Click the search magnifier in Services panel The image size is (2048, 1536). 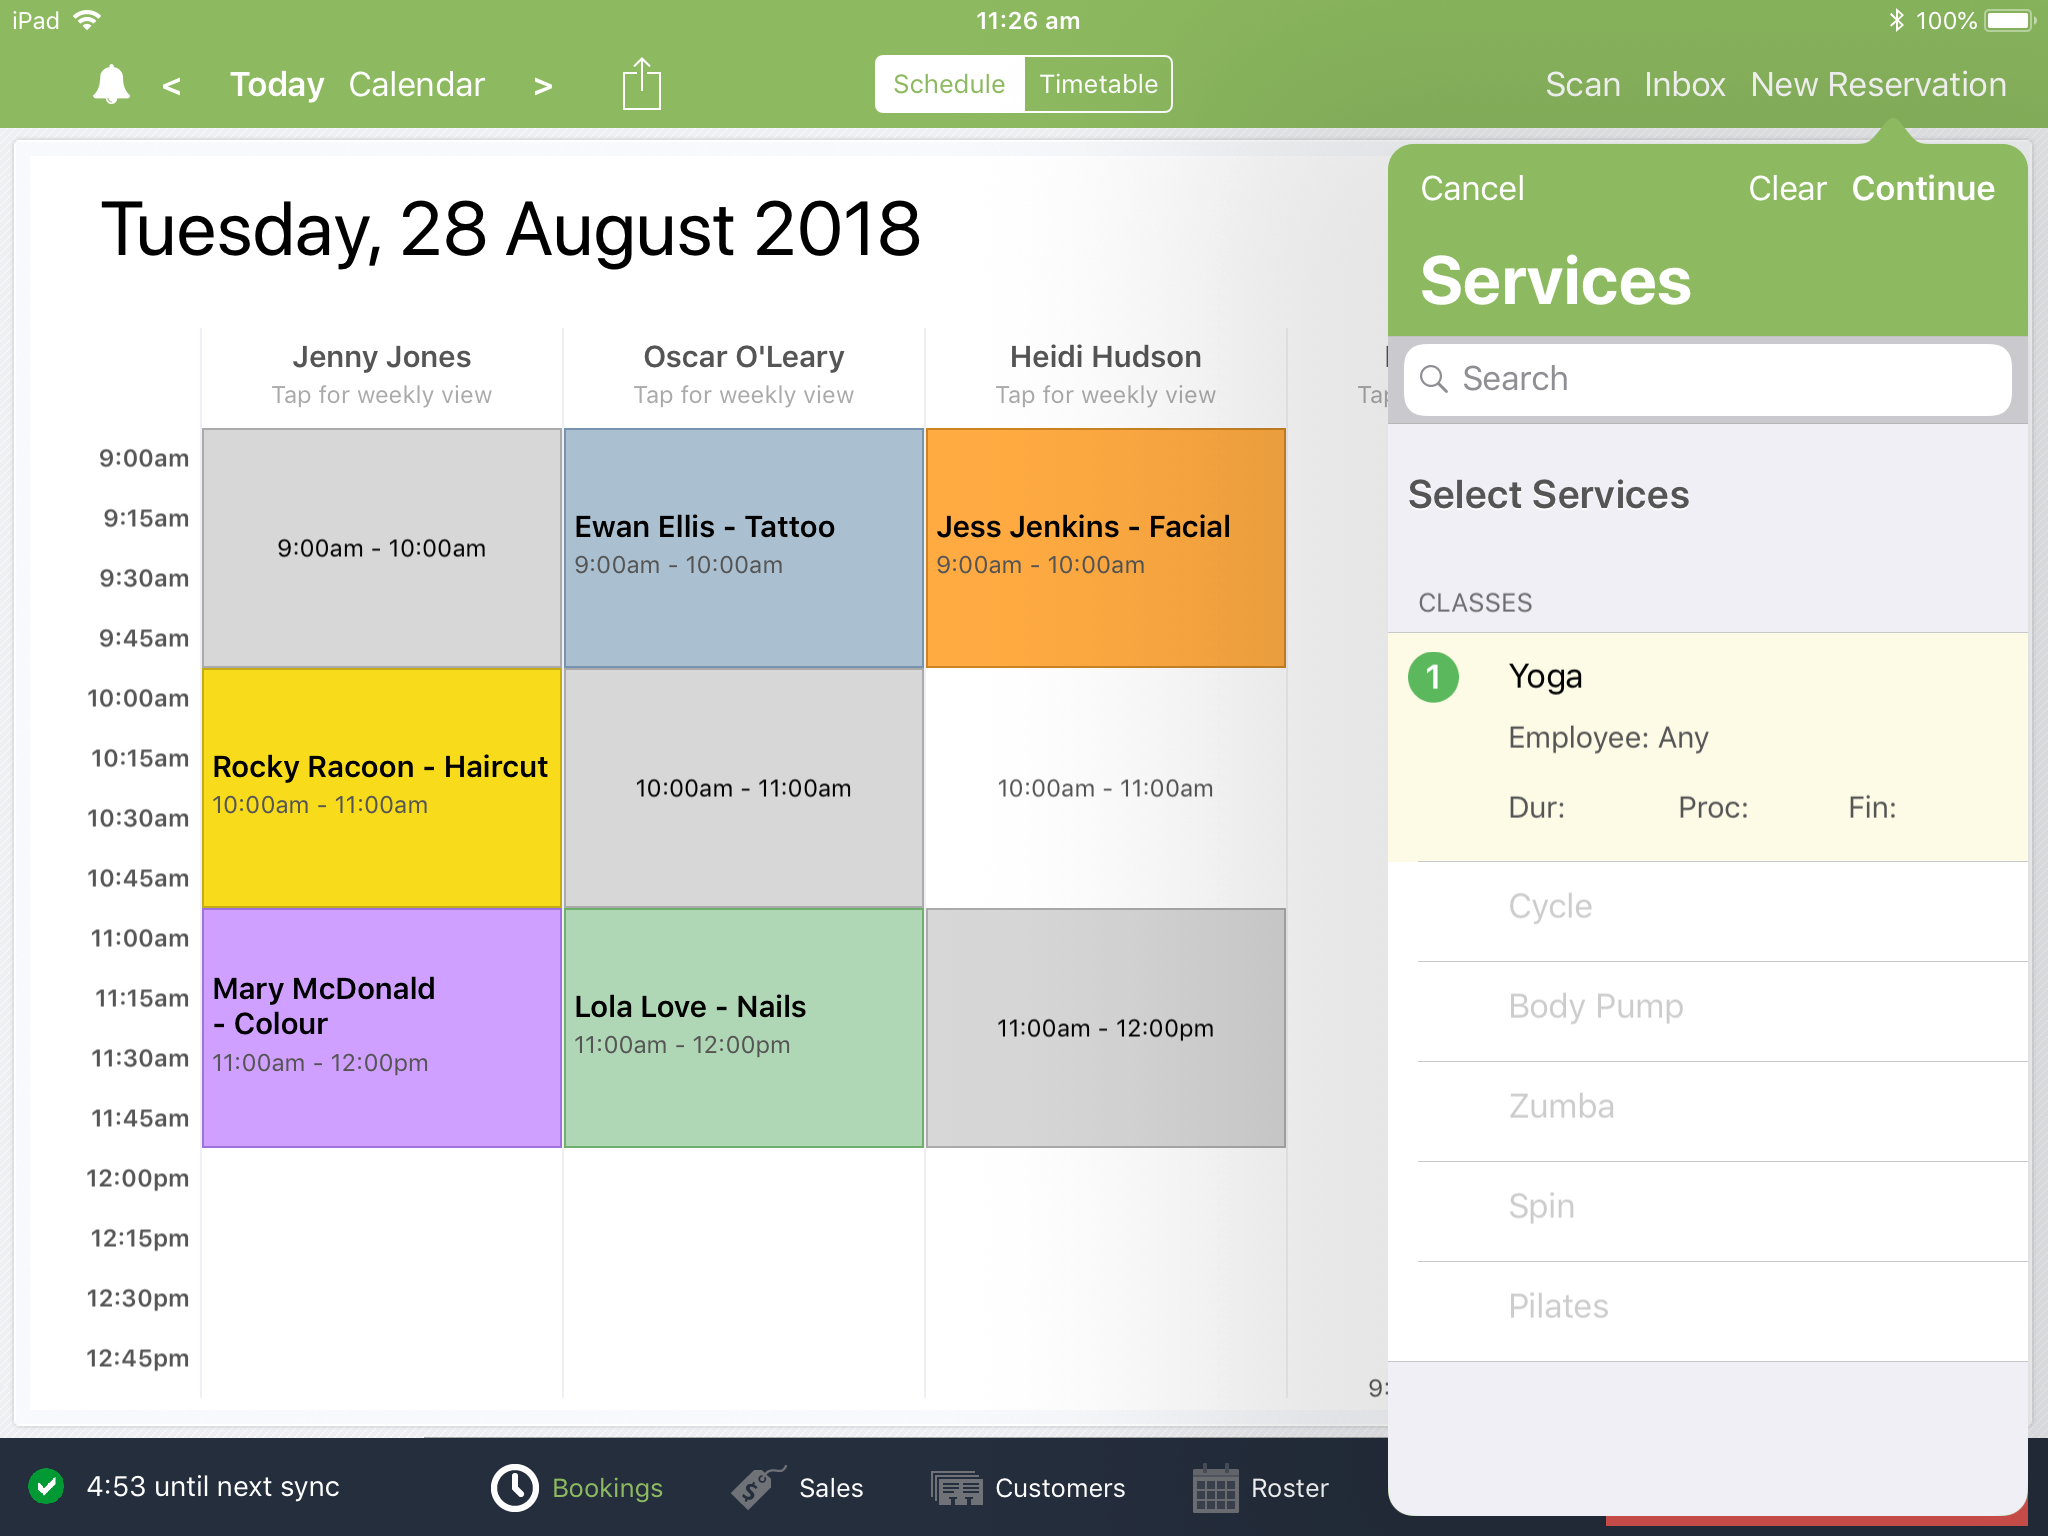(x=1434, y=379)
